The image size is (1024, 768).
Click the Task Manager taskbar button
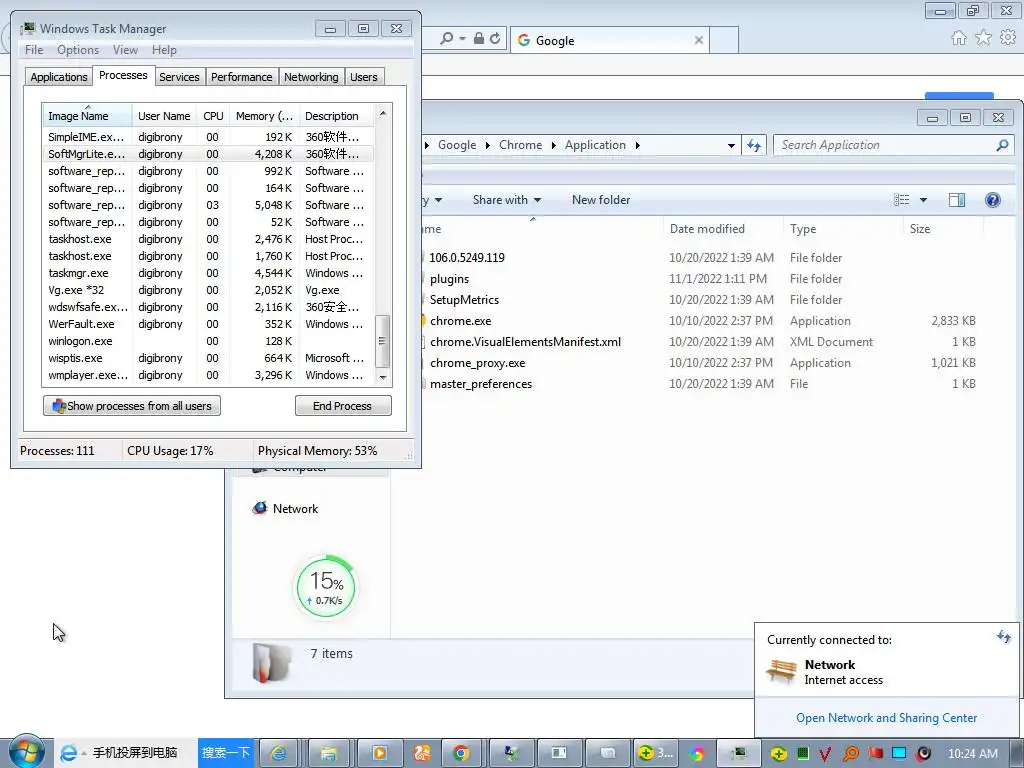coord(739,753)
